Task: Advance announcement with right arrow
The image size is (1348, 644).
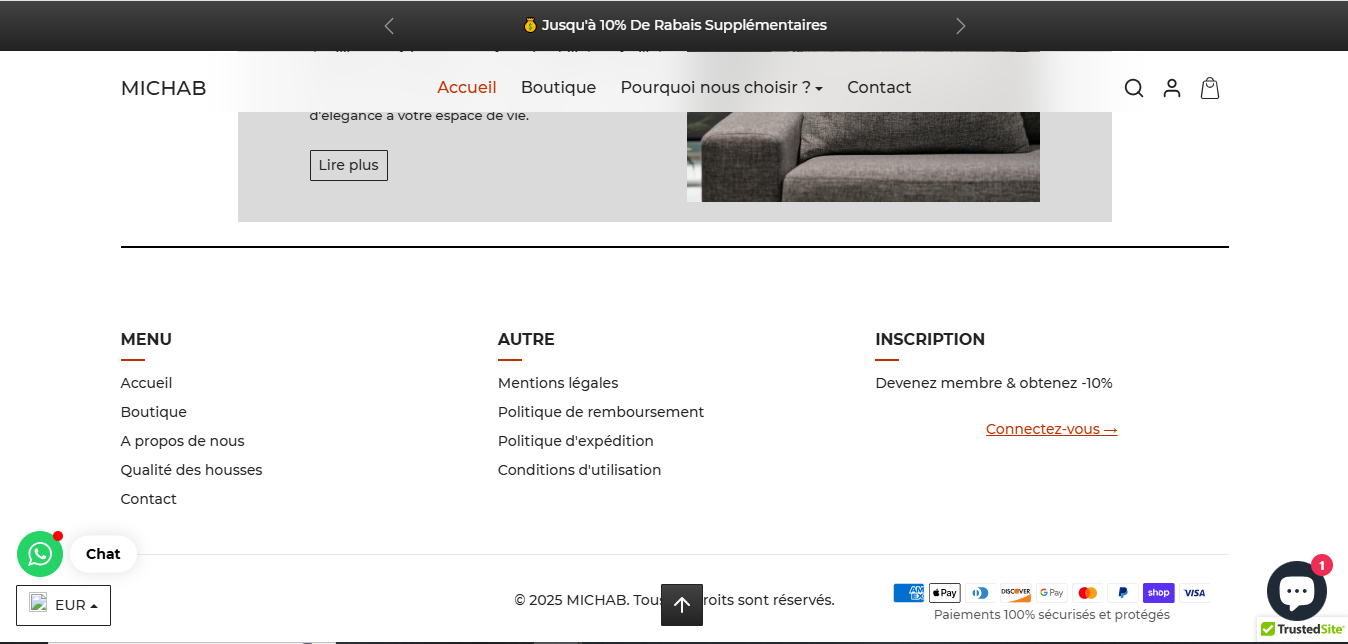Action: point(960,26)
